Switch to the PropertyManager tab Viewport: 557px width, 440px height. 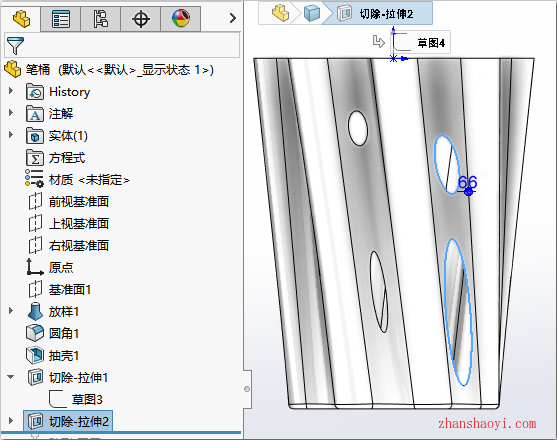61,19
